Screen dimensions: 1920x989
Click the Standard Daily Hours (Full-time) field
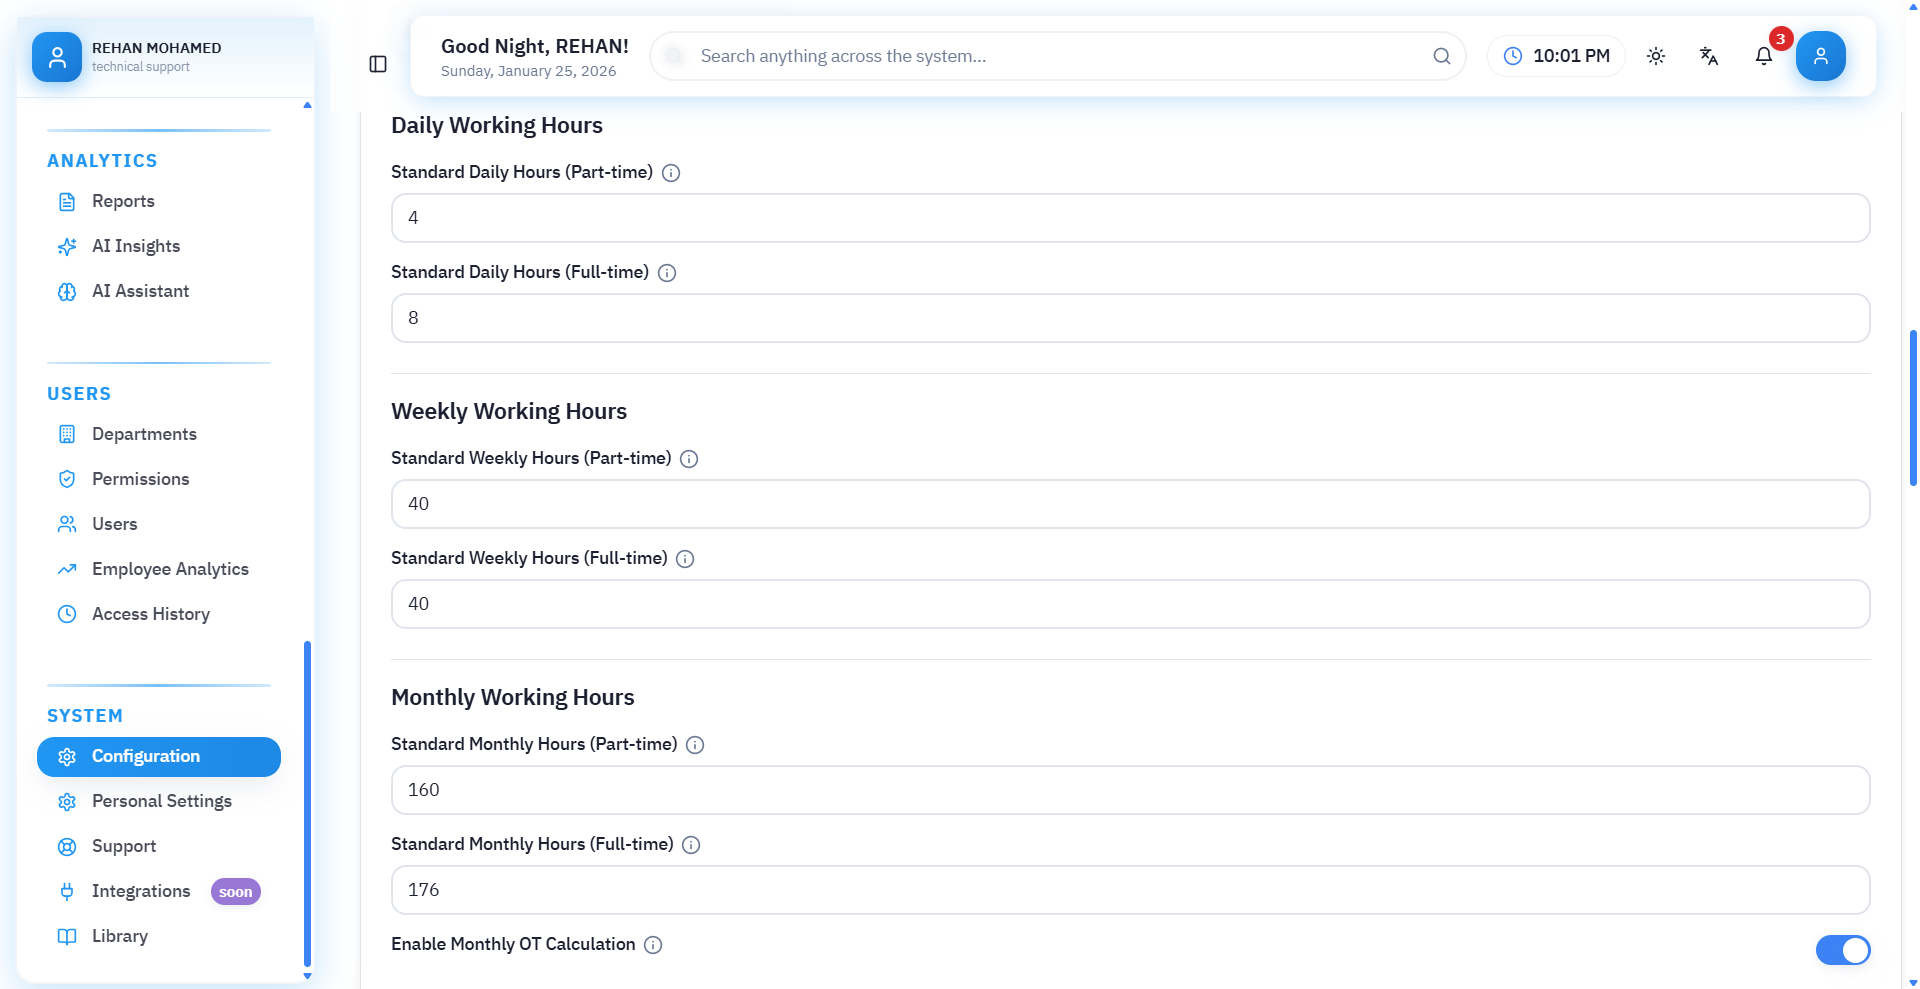[1130, 318]
